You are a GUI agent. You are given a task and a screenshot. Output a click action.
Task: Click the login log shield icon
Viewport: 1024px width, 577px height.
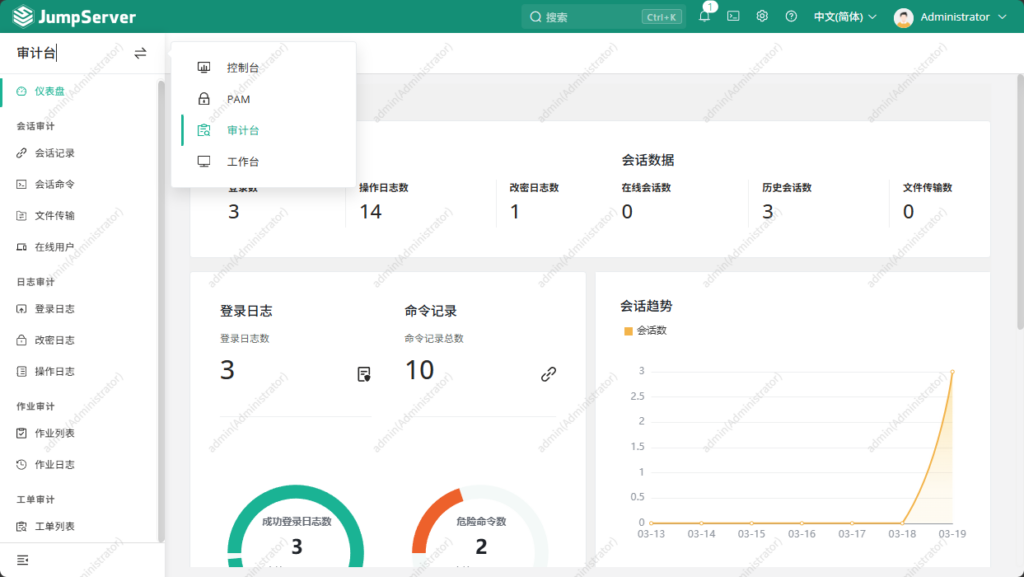click(x=364, y=374)
